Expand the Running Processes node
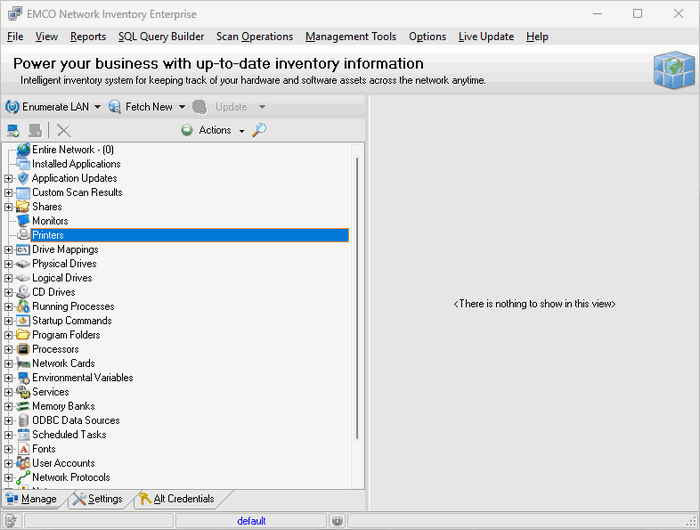Image resolution: width=700 pixels, height=530 pixels. [9, 307]
